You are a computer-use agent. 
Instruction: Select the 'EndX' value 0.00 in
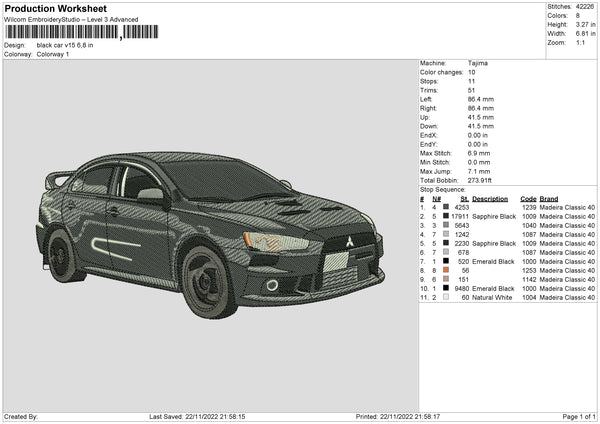[x=478, y=135]
